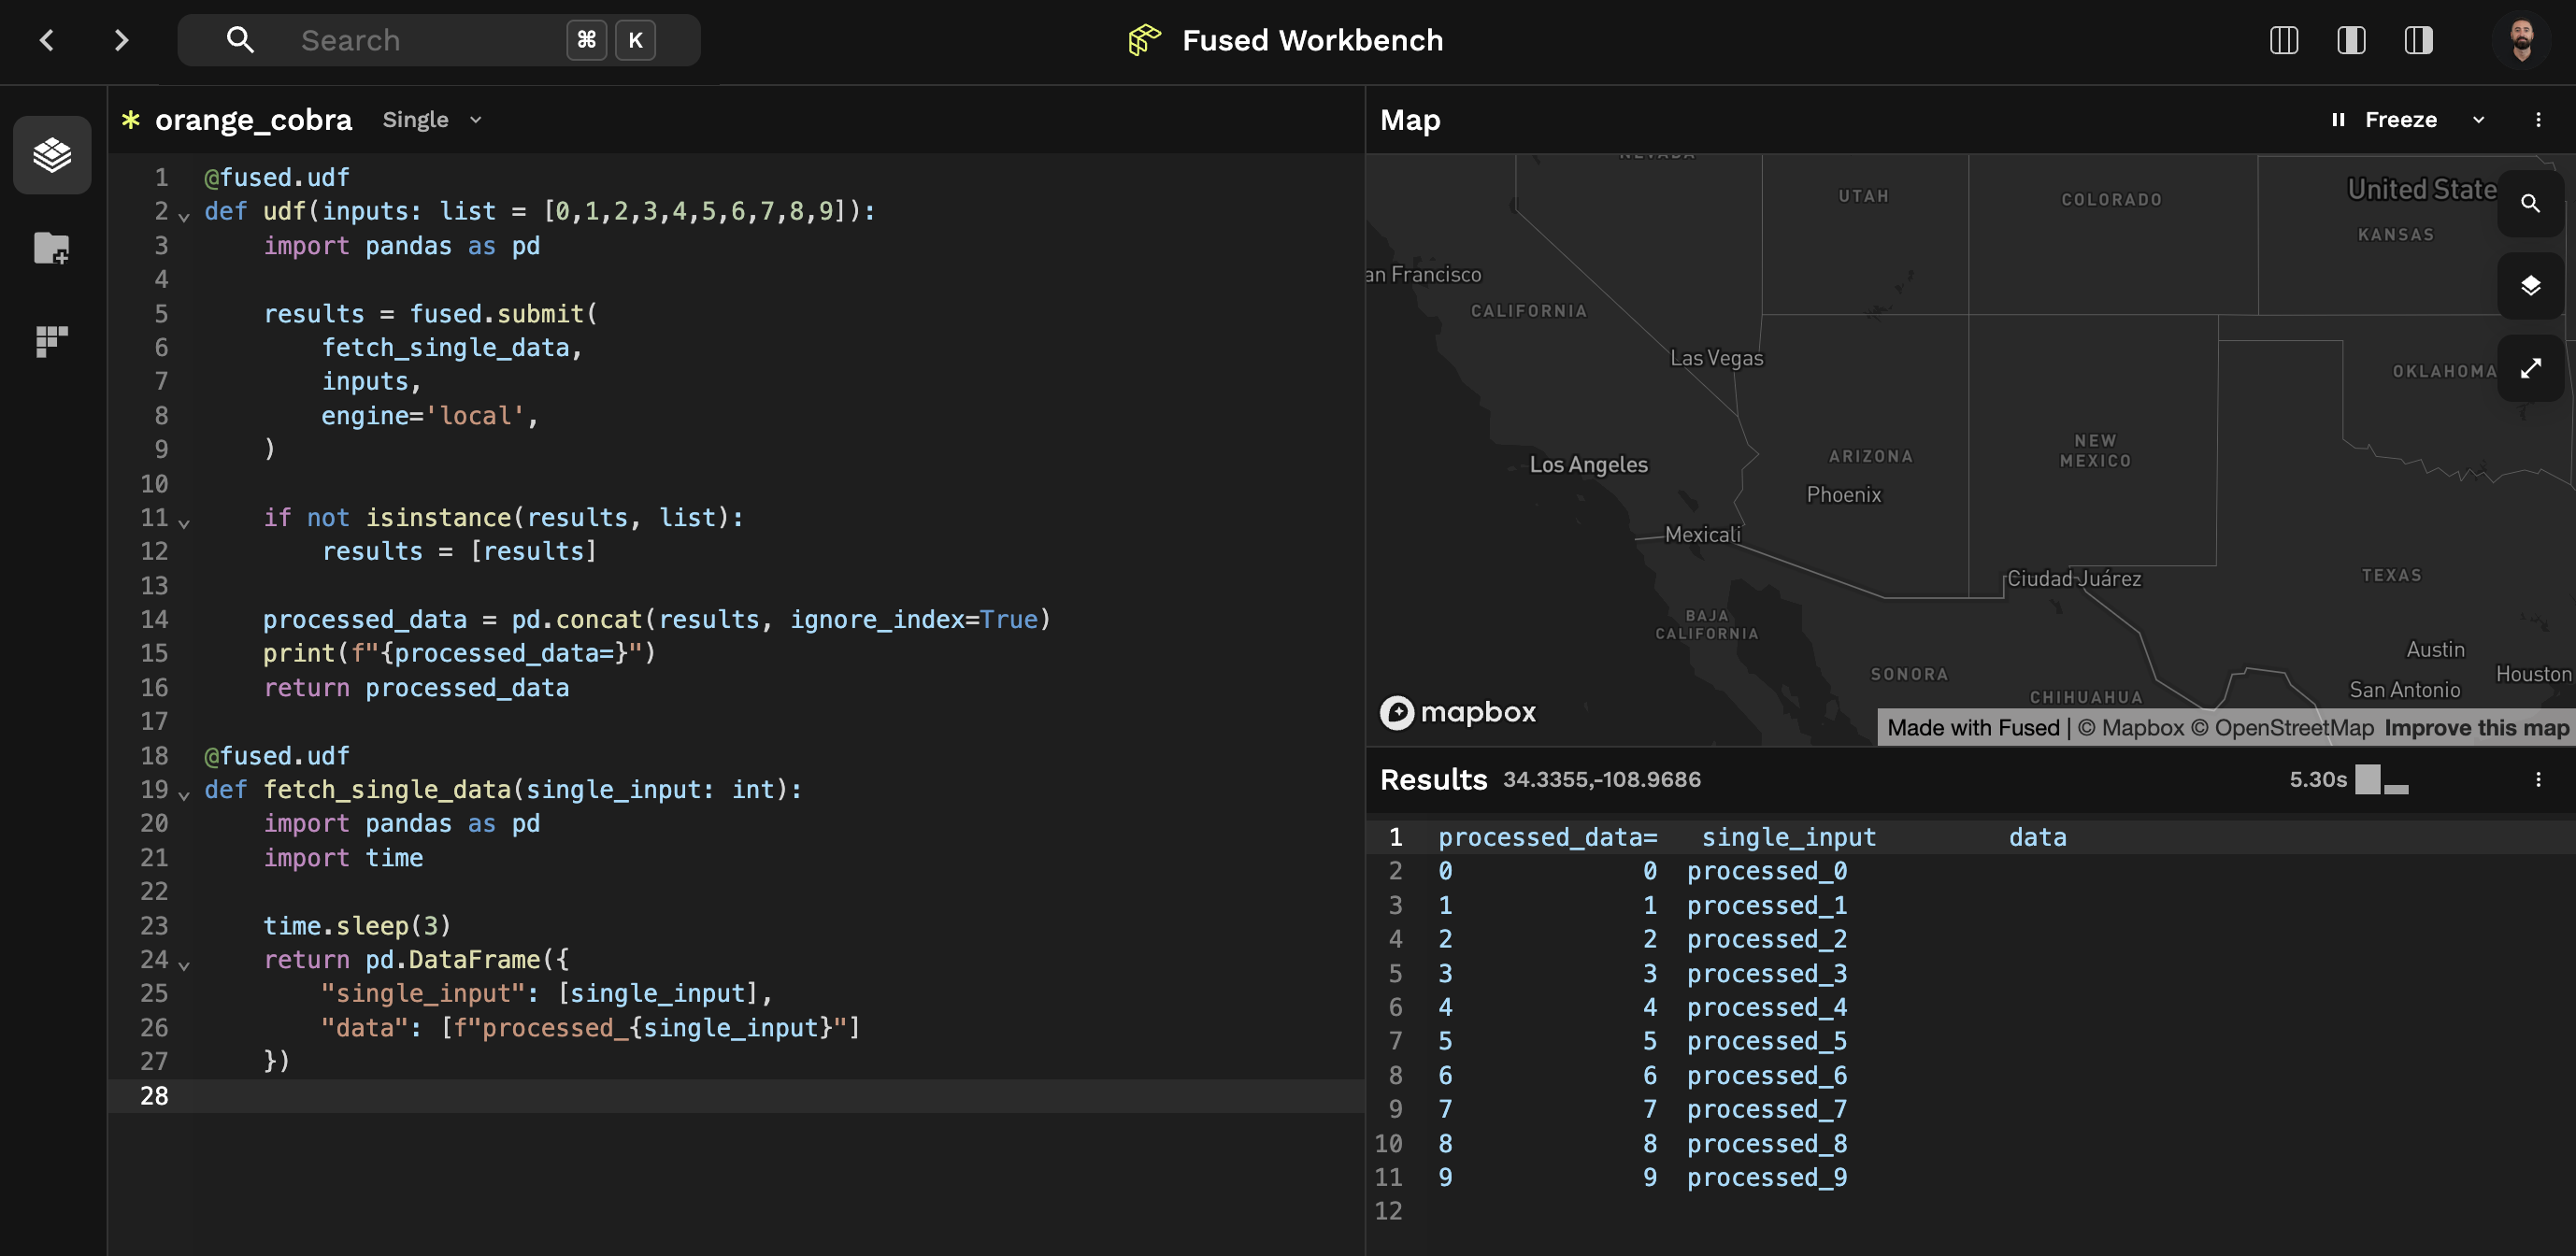Switch to the three-column layout icon
This screenshot has width=2576, height=1256.
[x=2284, y=40]
